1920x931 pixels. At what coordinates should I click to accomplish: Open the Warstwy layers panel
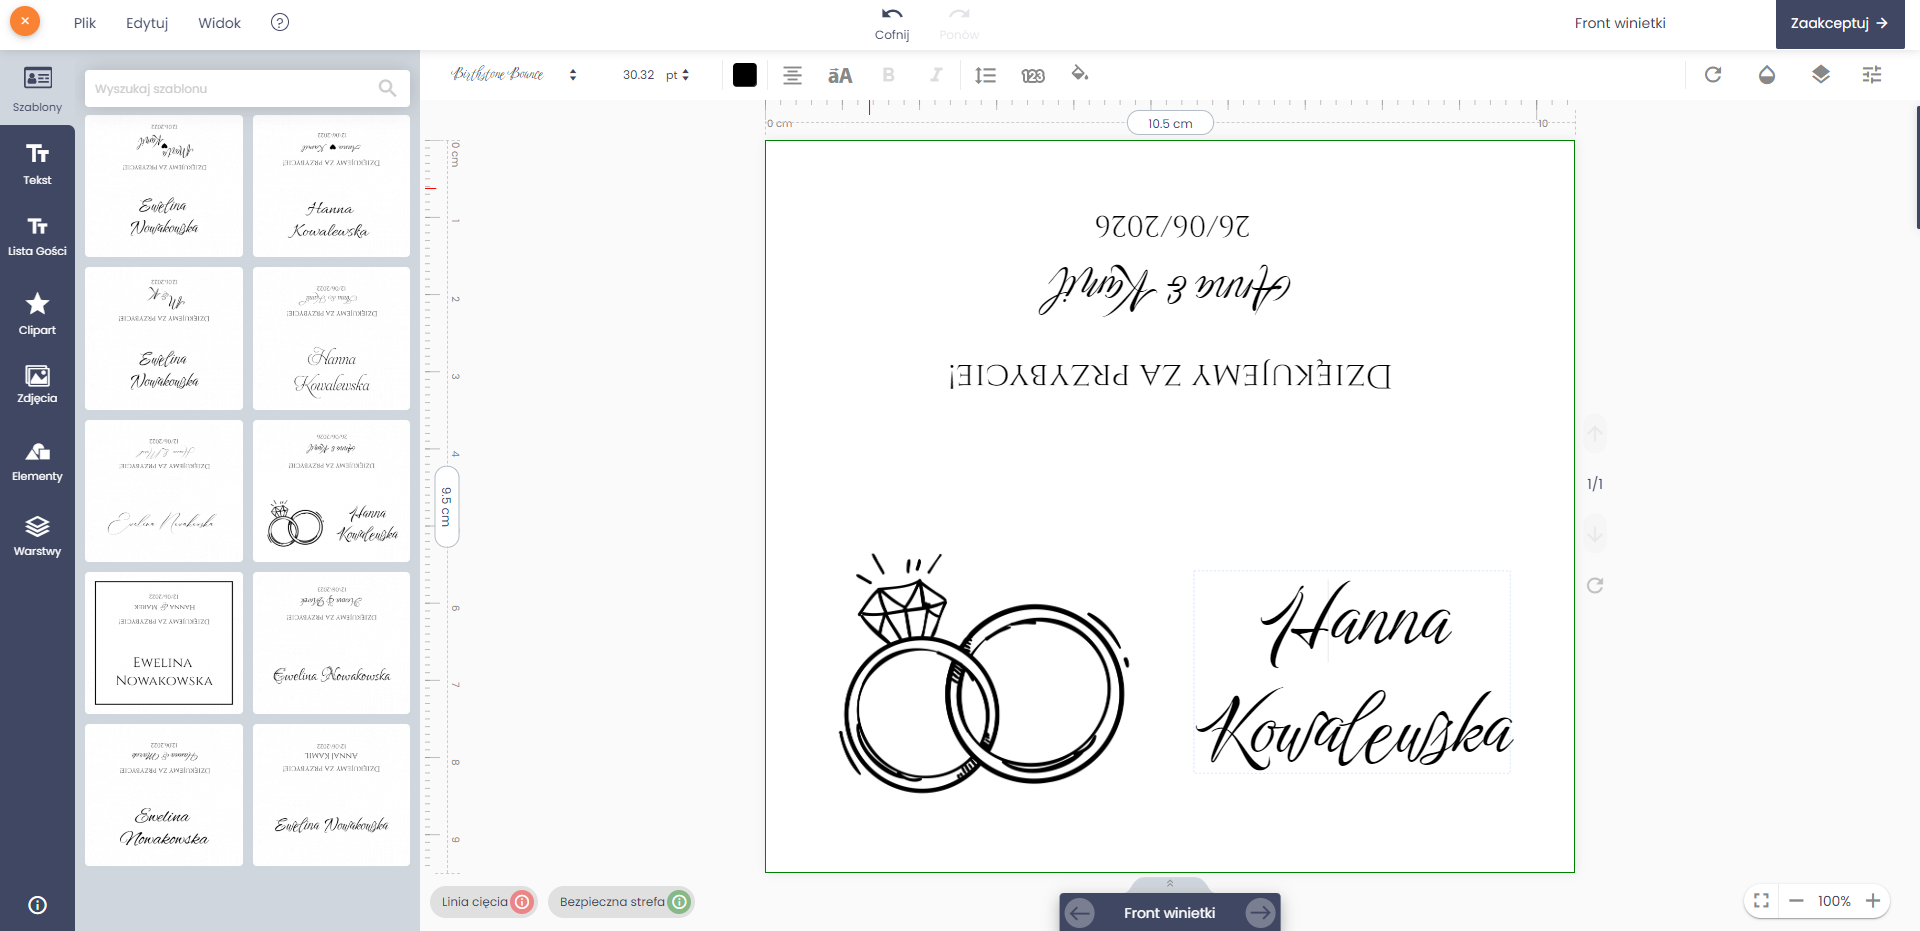pos(37,536)
